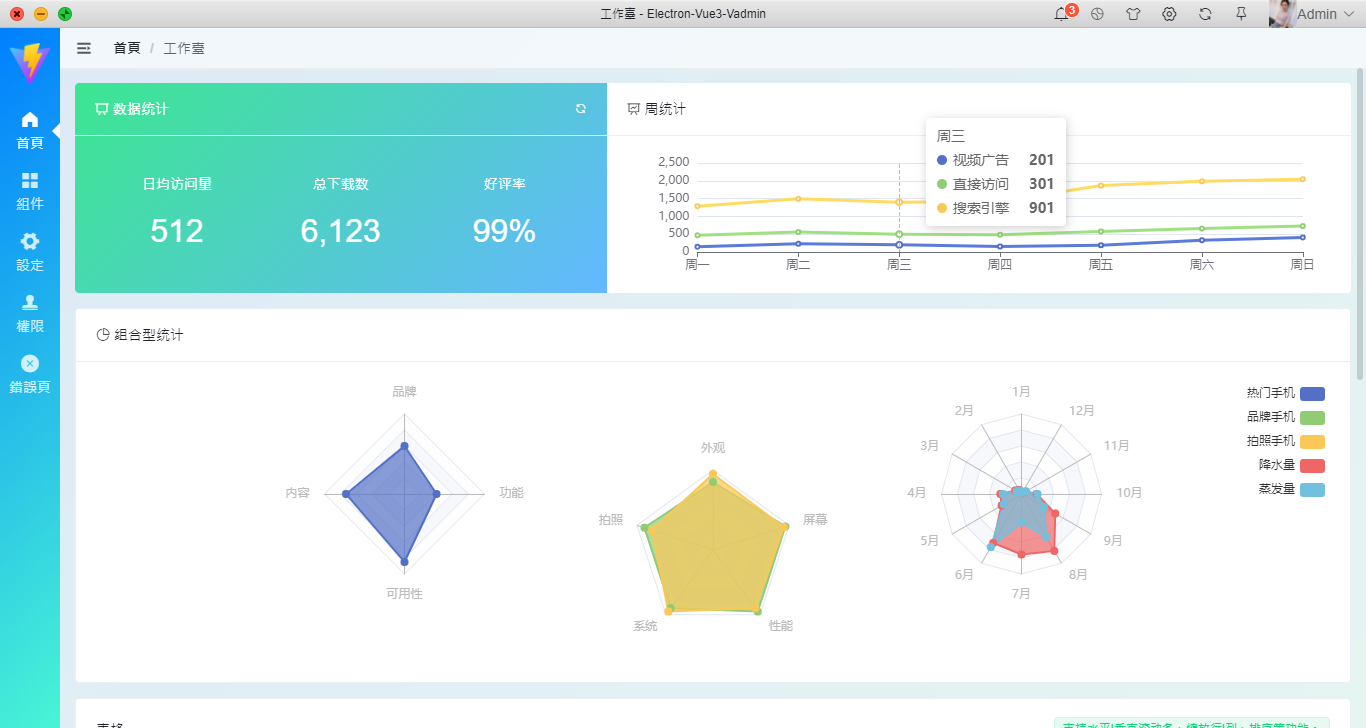The width and height of the screenshot is (1366, 728).
Task: Click the 2,500 y-axis label
Action: (x=673, y=162)
